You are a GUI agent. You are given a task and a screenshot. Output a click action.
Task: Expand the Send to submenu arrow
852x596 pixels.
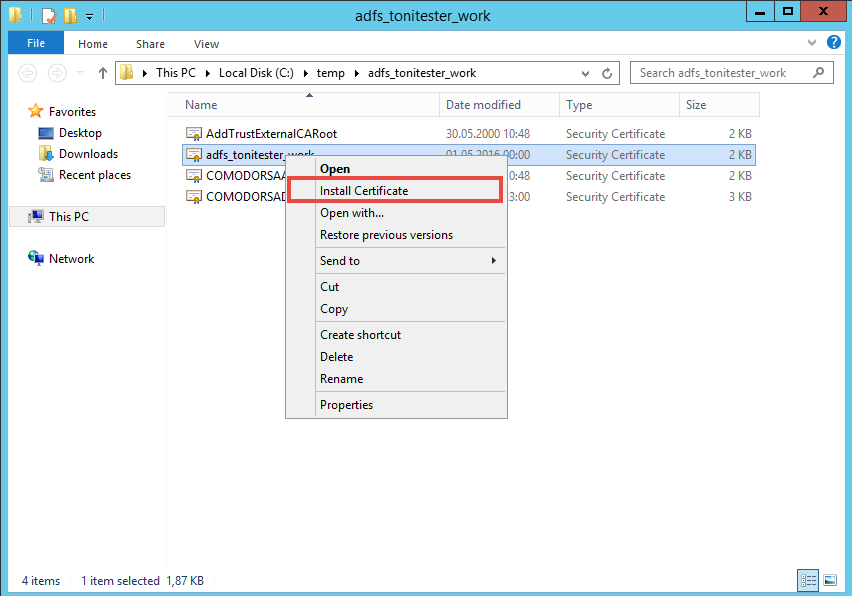coord(493,261)
